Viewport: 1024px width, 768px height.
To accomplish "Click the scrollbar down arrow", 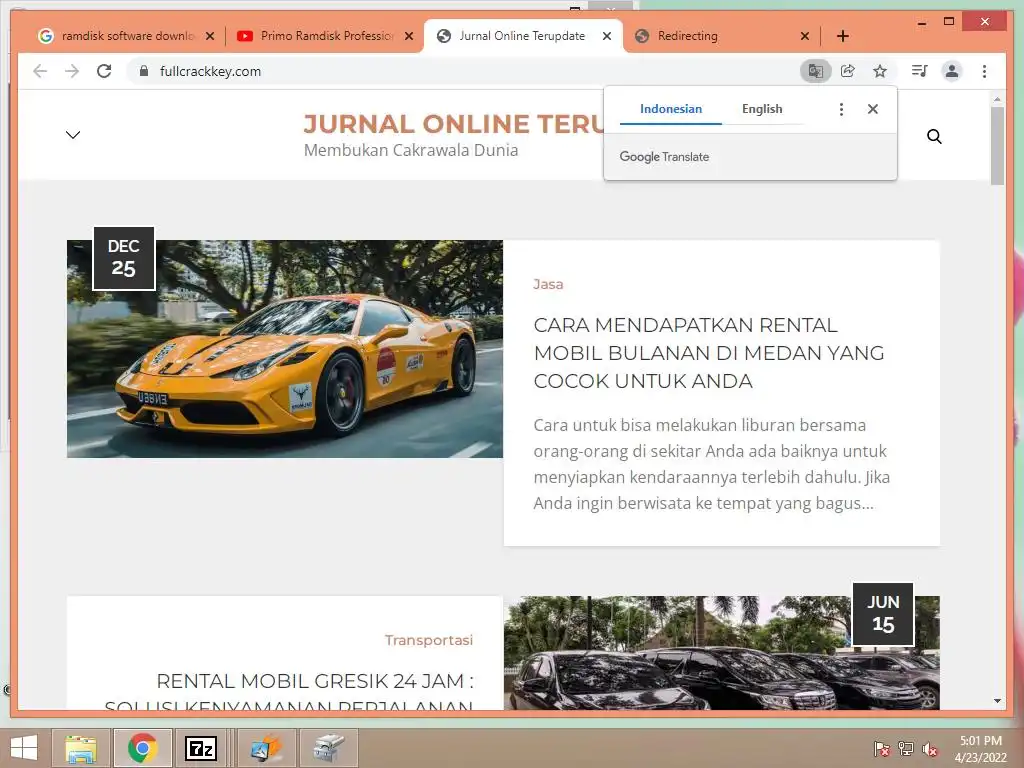I will (997, 701).
